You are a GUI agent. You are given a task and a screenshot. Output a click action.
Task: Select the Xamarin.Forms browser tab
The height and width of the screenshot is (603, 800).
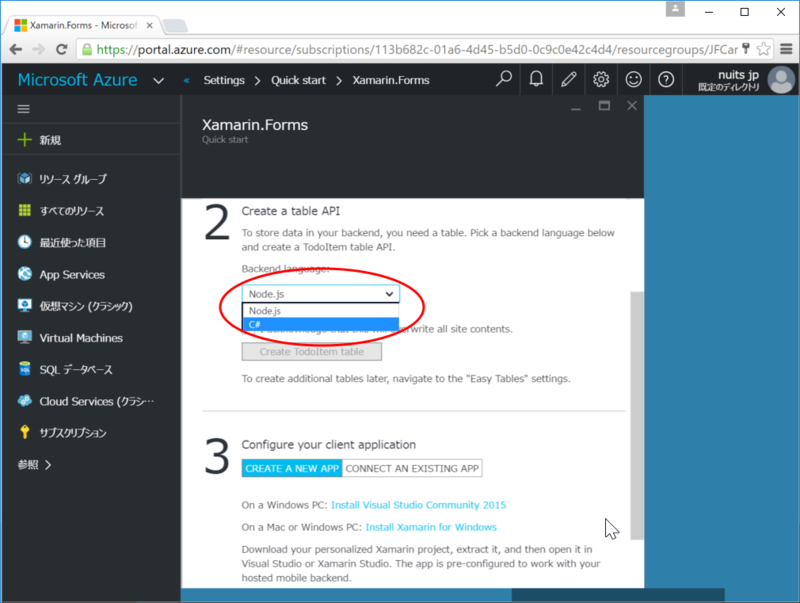tap(83, 25)
